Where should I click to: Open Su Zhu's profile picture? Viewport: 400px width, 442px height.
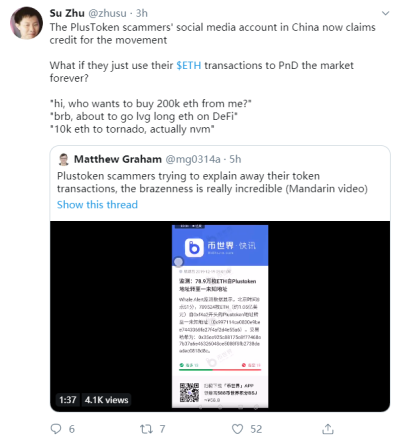pyautogui.click(x=26, y=23)
